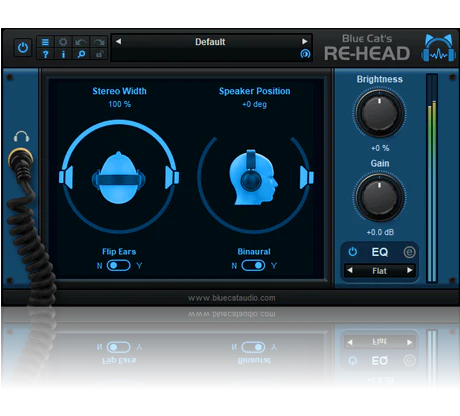Screen dimensions: 460x416
Task: Click the Blue Cat headphones logo
Action: point(438,48)
